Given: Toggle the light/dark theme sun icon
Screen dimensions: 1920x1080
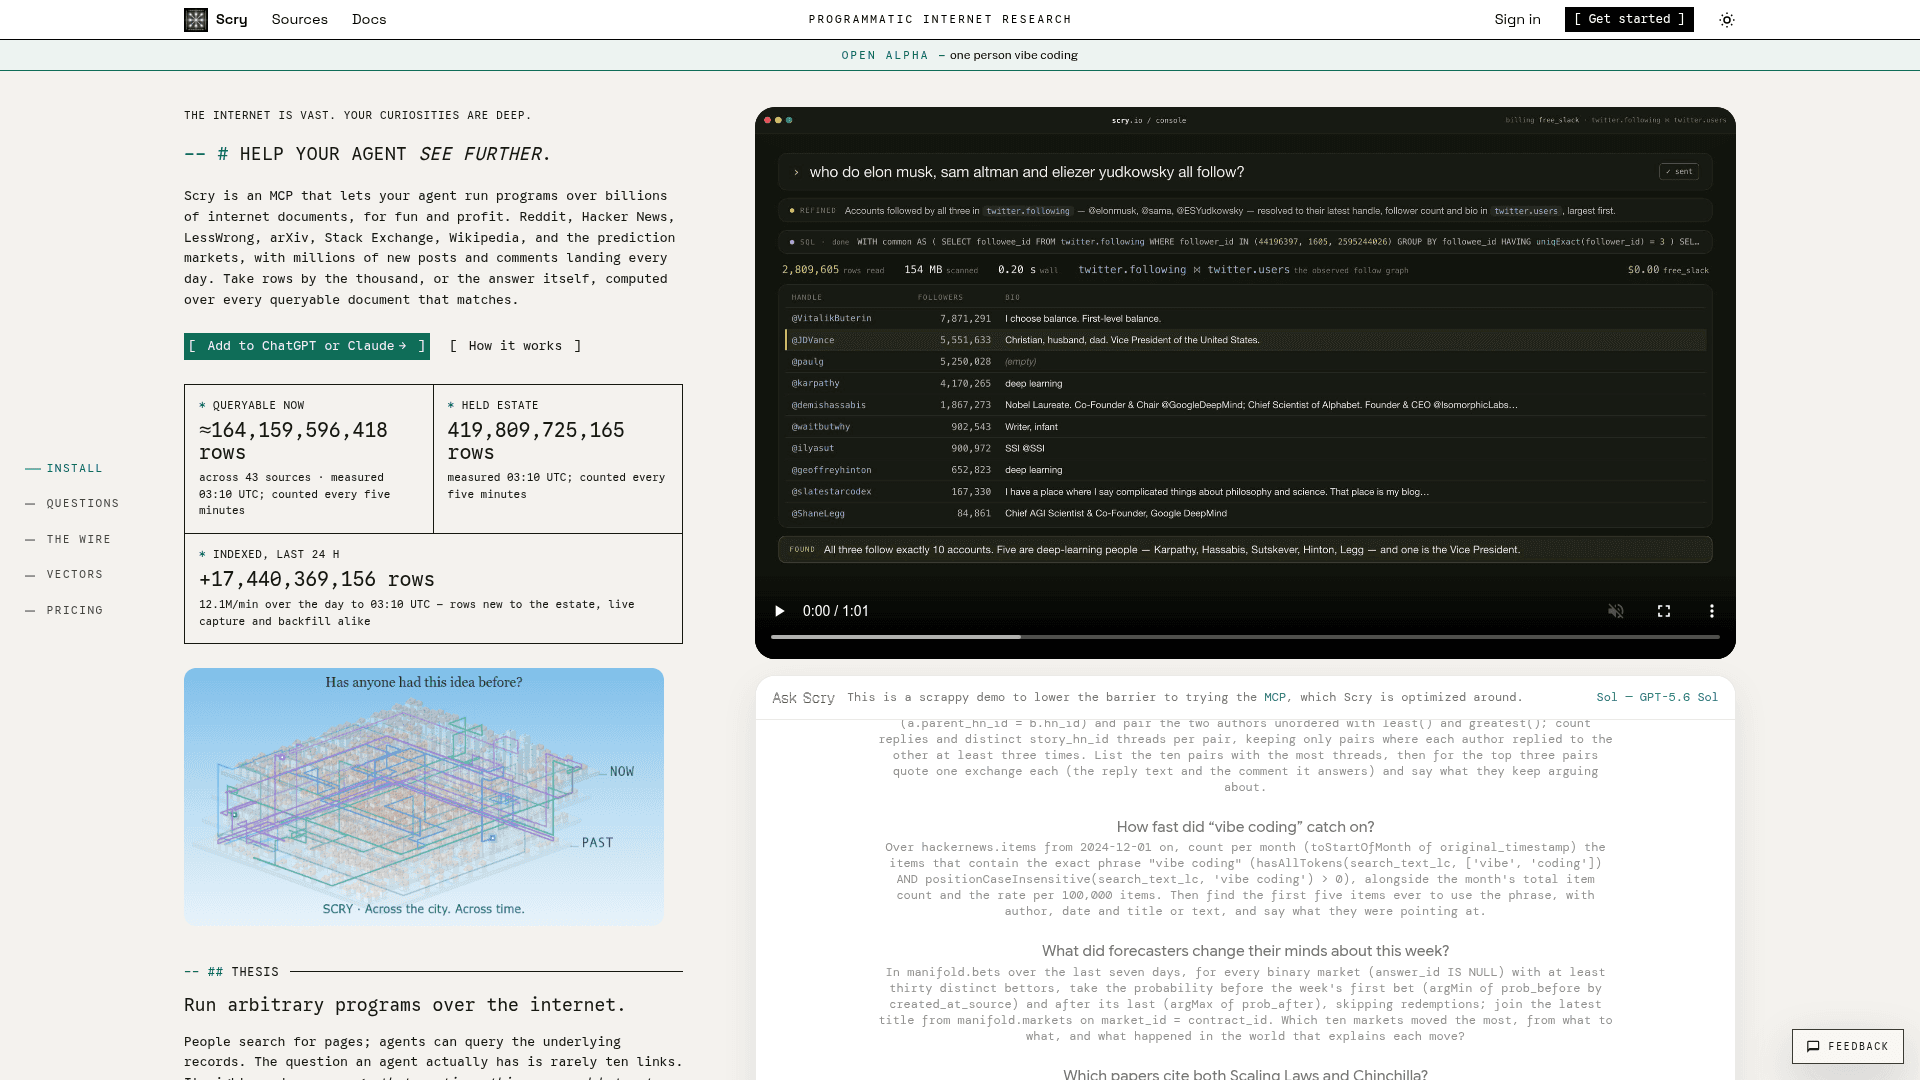Looking at the screenshot, I should [1727, 20].
